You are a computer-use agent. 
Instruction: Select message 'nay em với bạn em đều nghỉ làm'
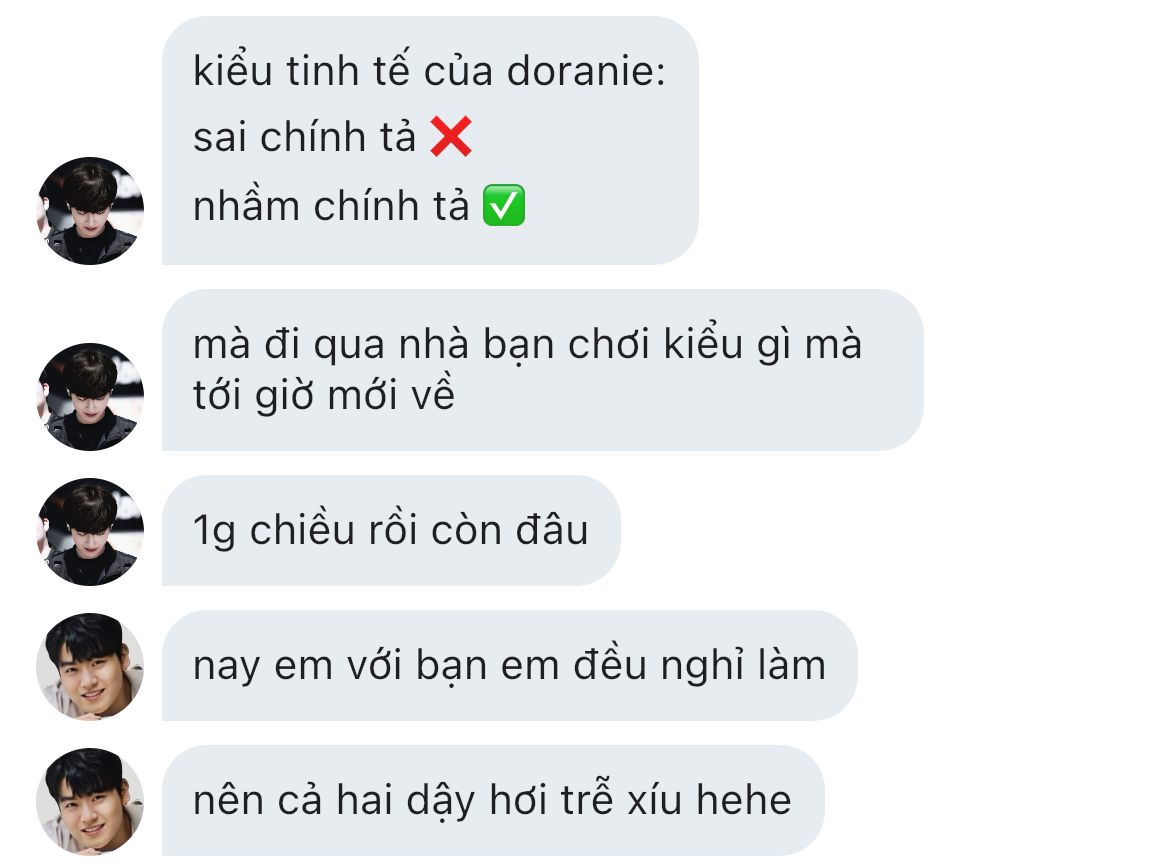tap(510, 665)
